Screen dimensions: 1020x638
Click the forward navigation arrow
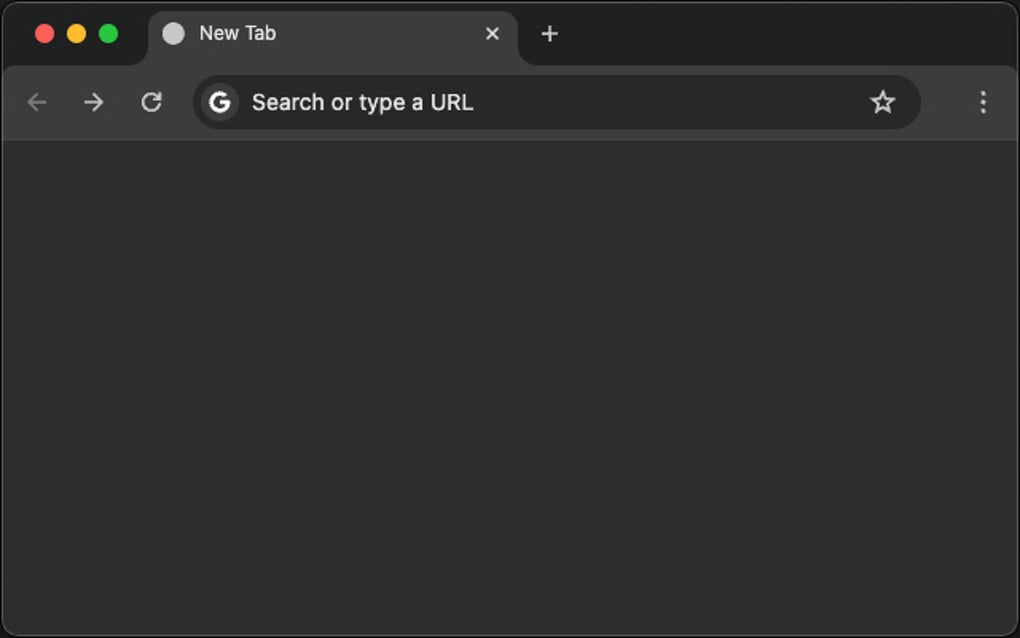coord(94,102)
